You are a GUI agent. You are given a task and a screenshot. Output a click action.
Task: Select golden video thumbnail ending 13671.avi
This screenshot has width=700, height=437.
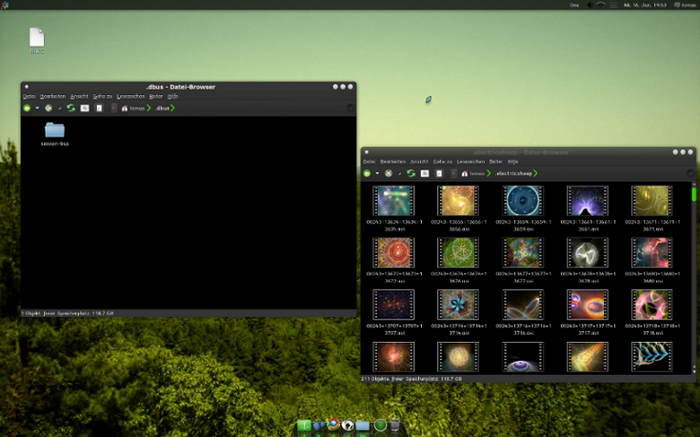pos(652,201)
